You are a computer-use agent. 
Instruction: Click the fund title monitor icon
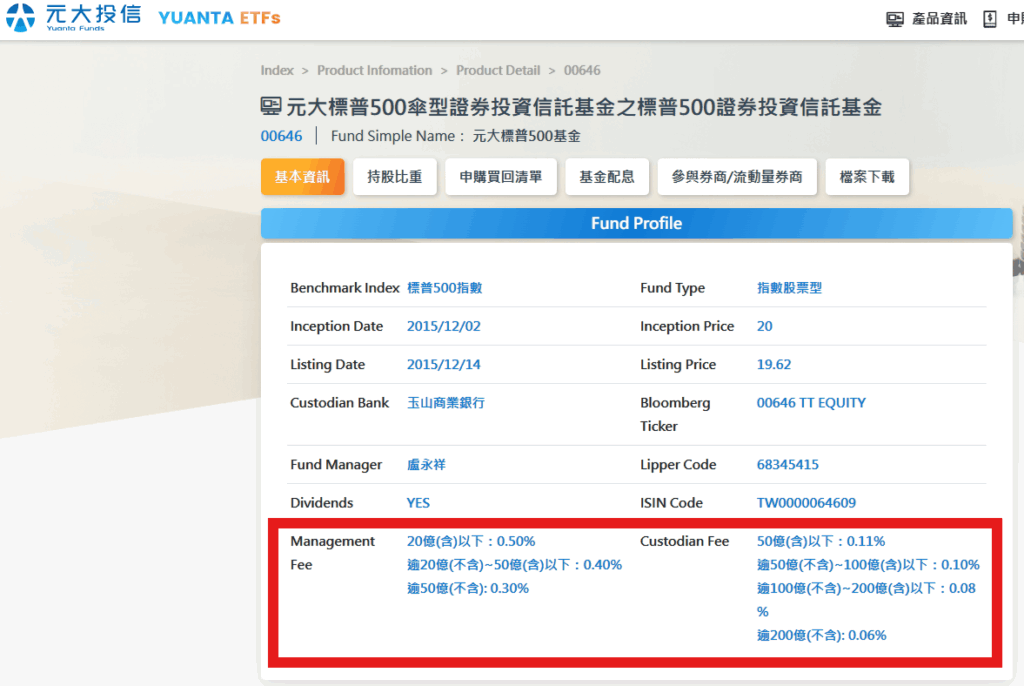pos(271,106)
